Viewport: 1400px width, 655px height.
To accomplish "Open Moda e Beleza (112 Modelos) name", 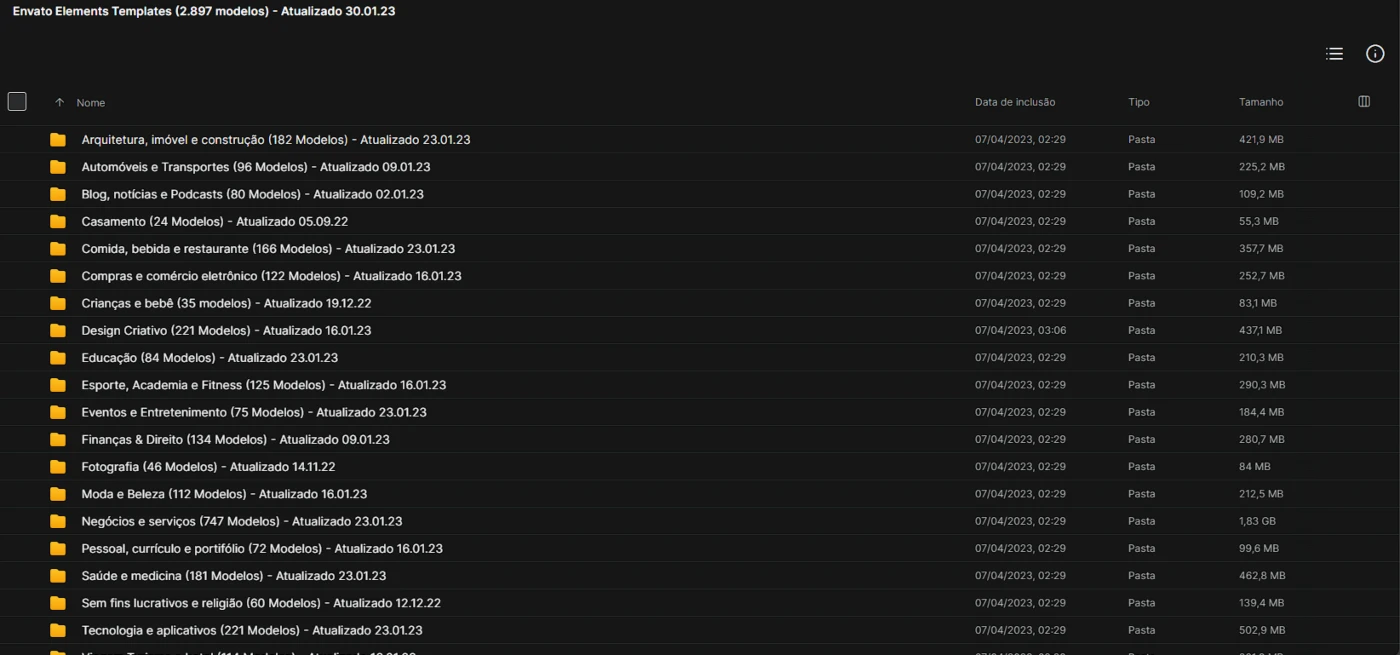I will [x=224, y=494].
